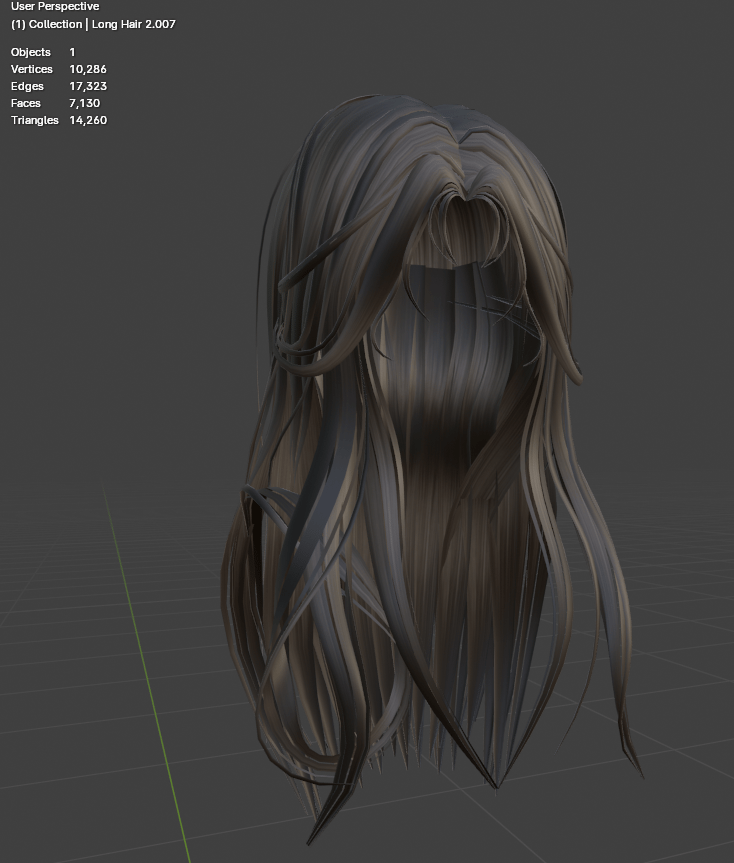734x863 pixels.
Task: Click the lowest pointed hair strand tip
Action: click(310, 841)
